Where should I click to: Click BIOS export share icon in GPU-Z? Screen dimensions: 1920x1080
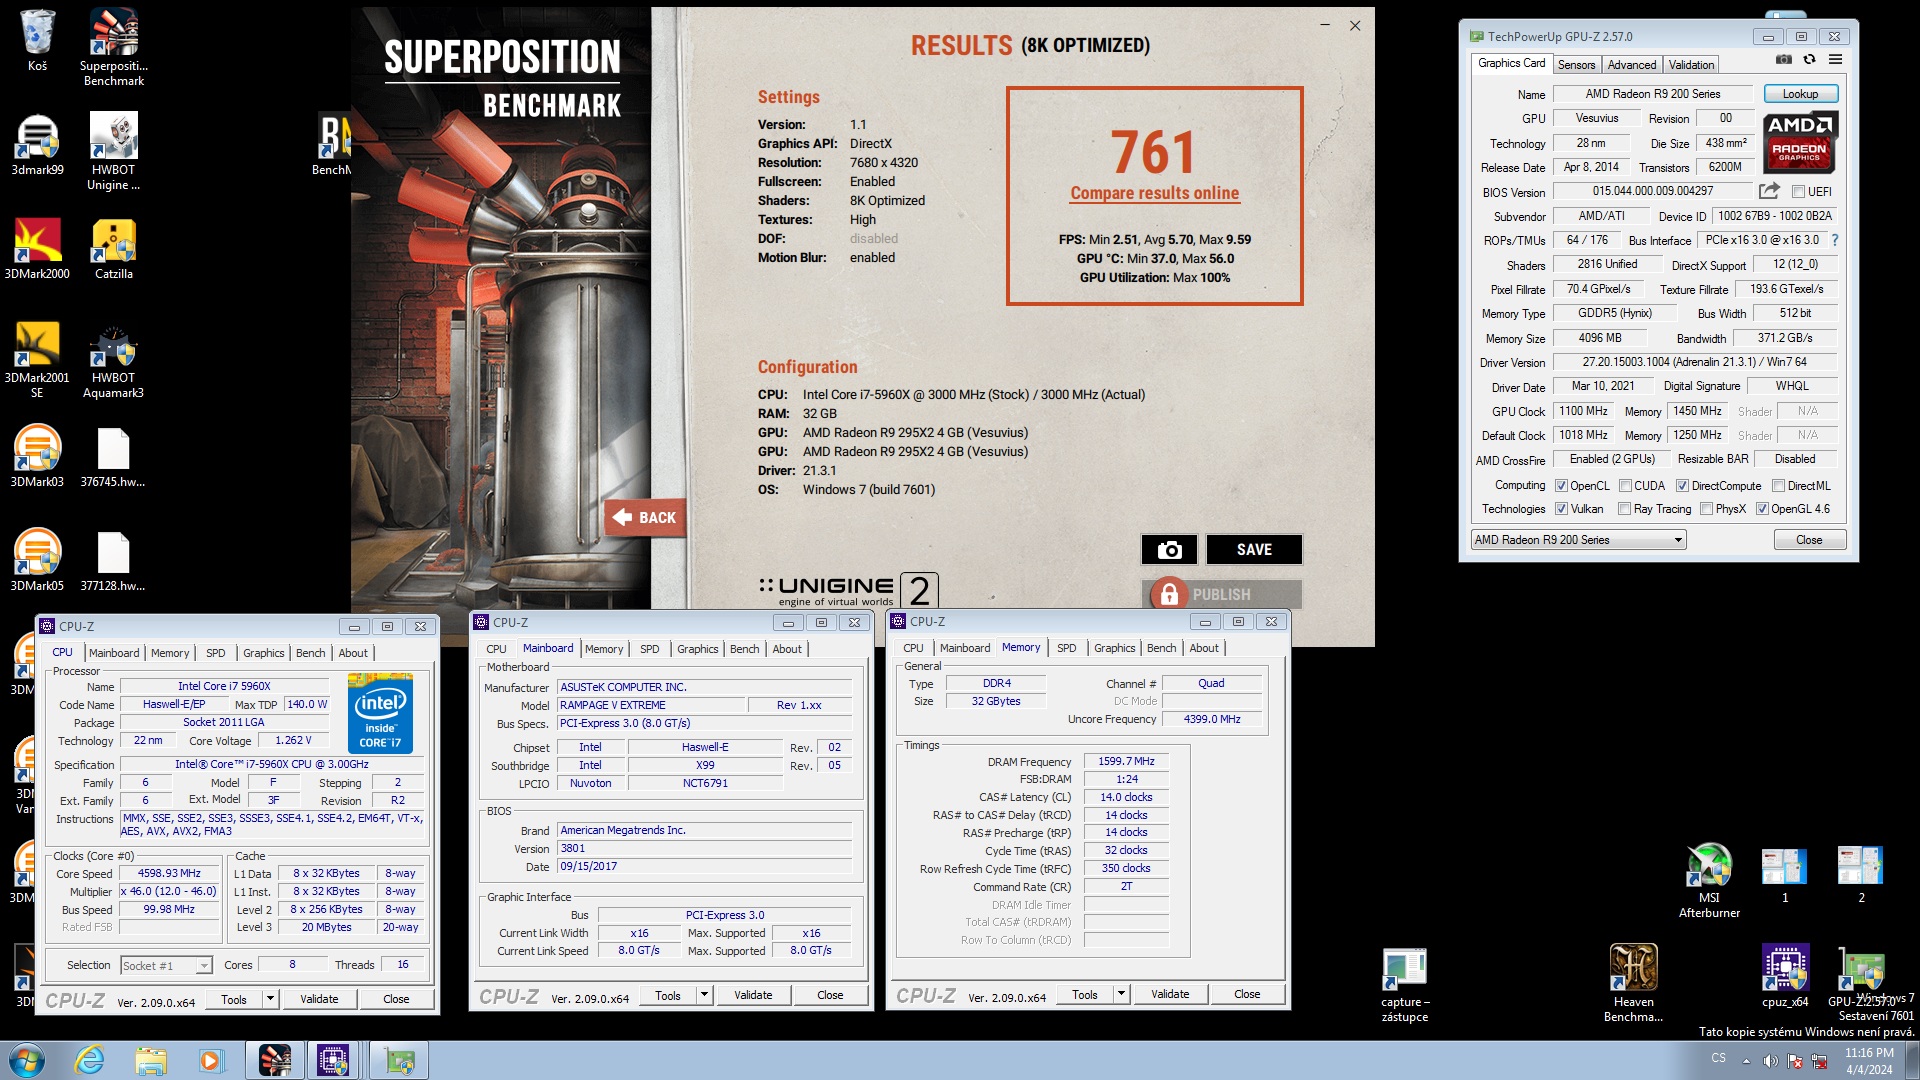(1769, 191)
